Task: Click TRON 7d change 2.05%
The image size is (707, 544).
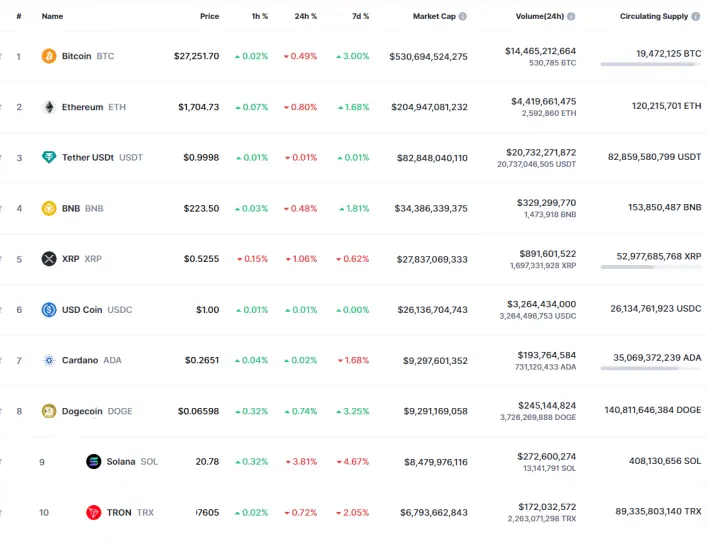Action: coord(353,512)
